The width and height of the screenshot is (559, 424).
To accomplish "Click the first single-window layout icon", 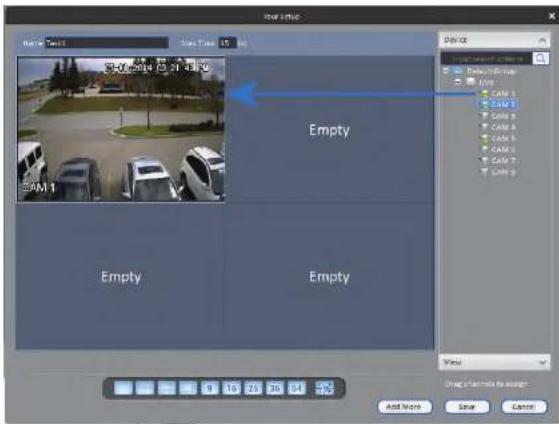I will (123, 388).
